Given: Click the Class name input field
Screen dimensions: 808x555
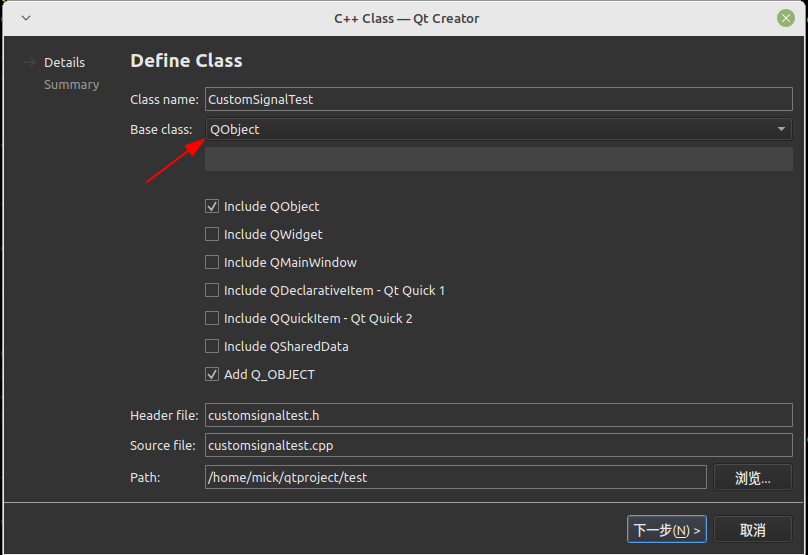Looking at the screenshot, I should (498, 100).
